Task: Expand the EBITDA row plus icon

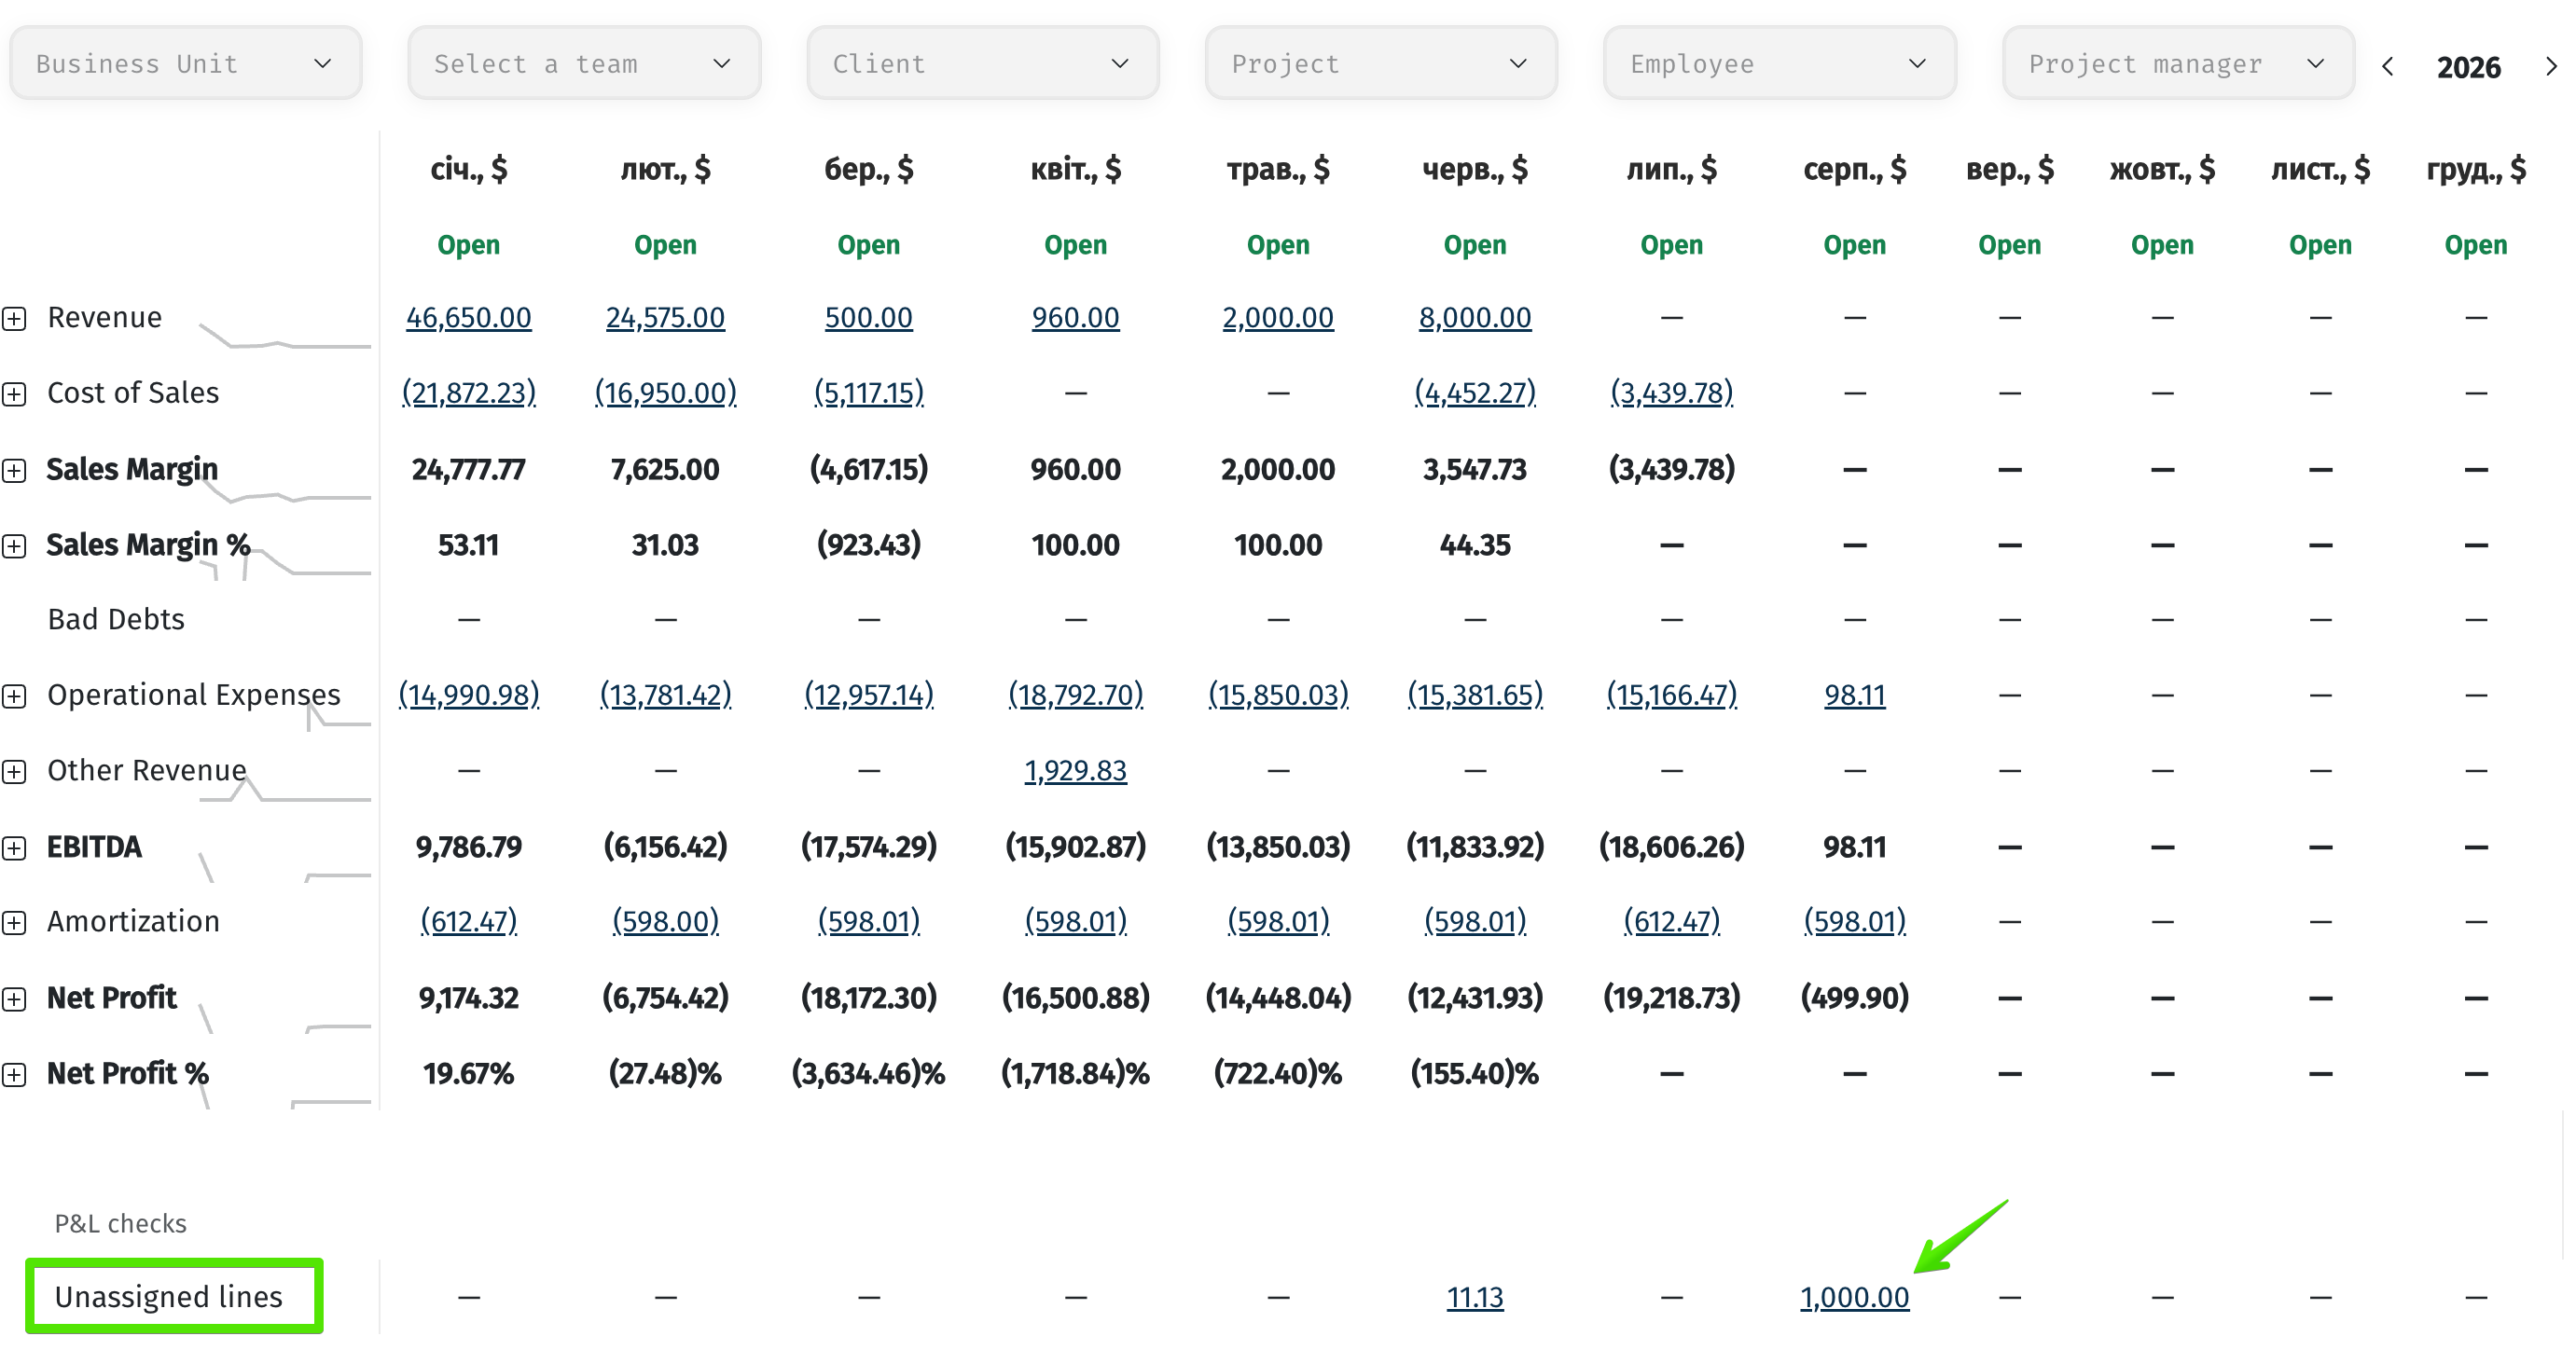Action: [x=14, y=848]
